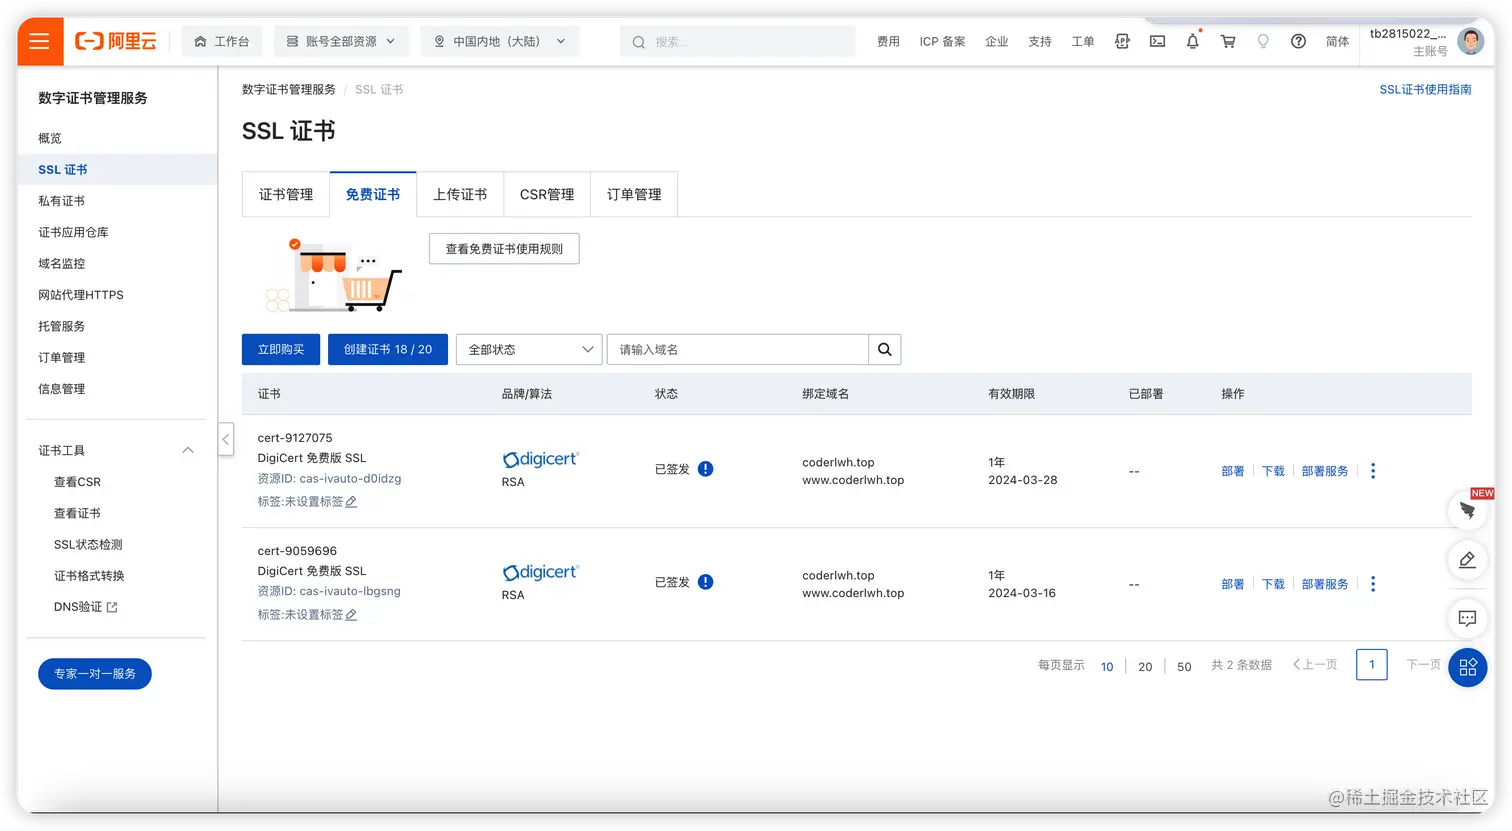This screenshot has width=1512, height=831.
Task: Click the 创建证书 18 / 20 button
Action: 388,349
